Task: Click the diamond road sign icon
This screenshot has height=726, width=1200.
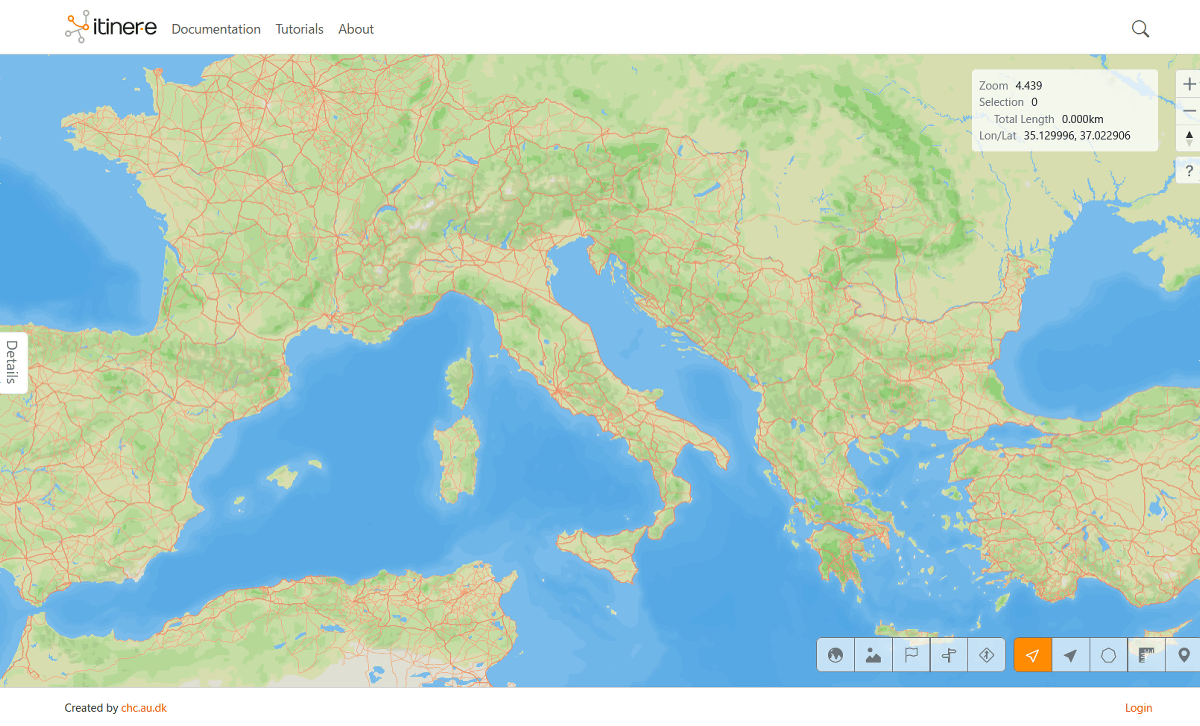Action: [986, 655]
